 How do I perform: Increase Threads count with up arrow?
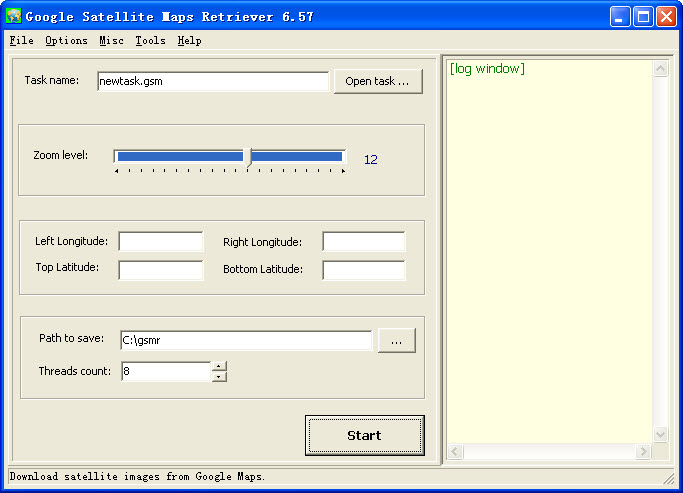click(x=219, y=366)
